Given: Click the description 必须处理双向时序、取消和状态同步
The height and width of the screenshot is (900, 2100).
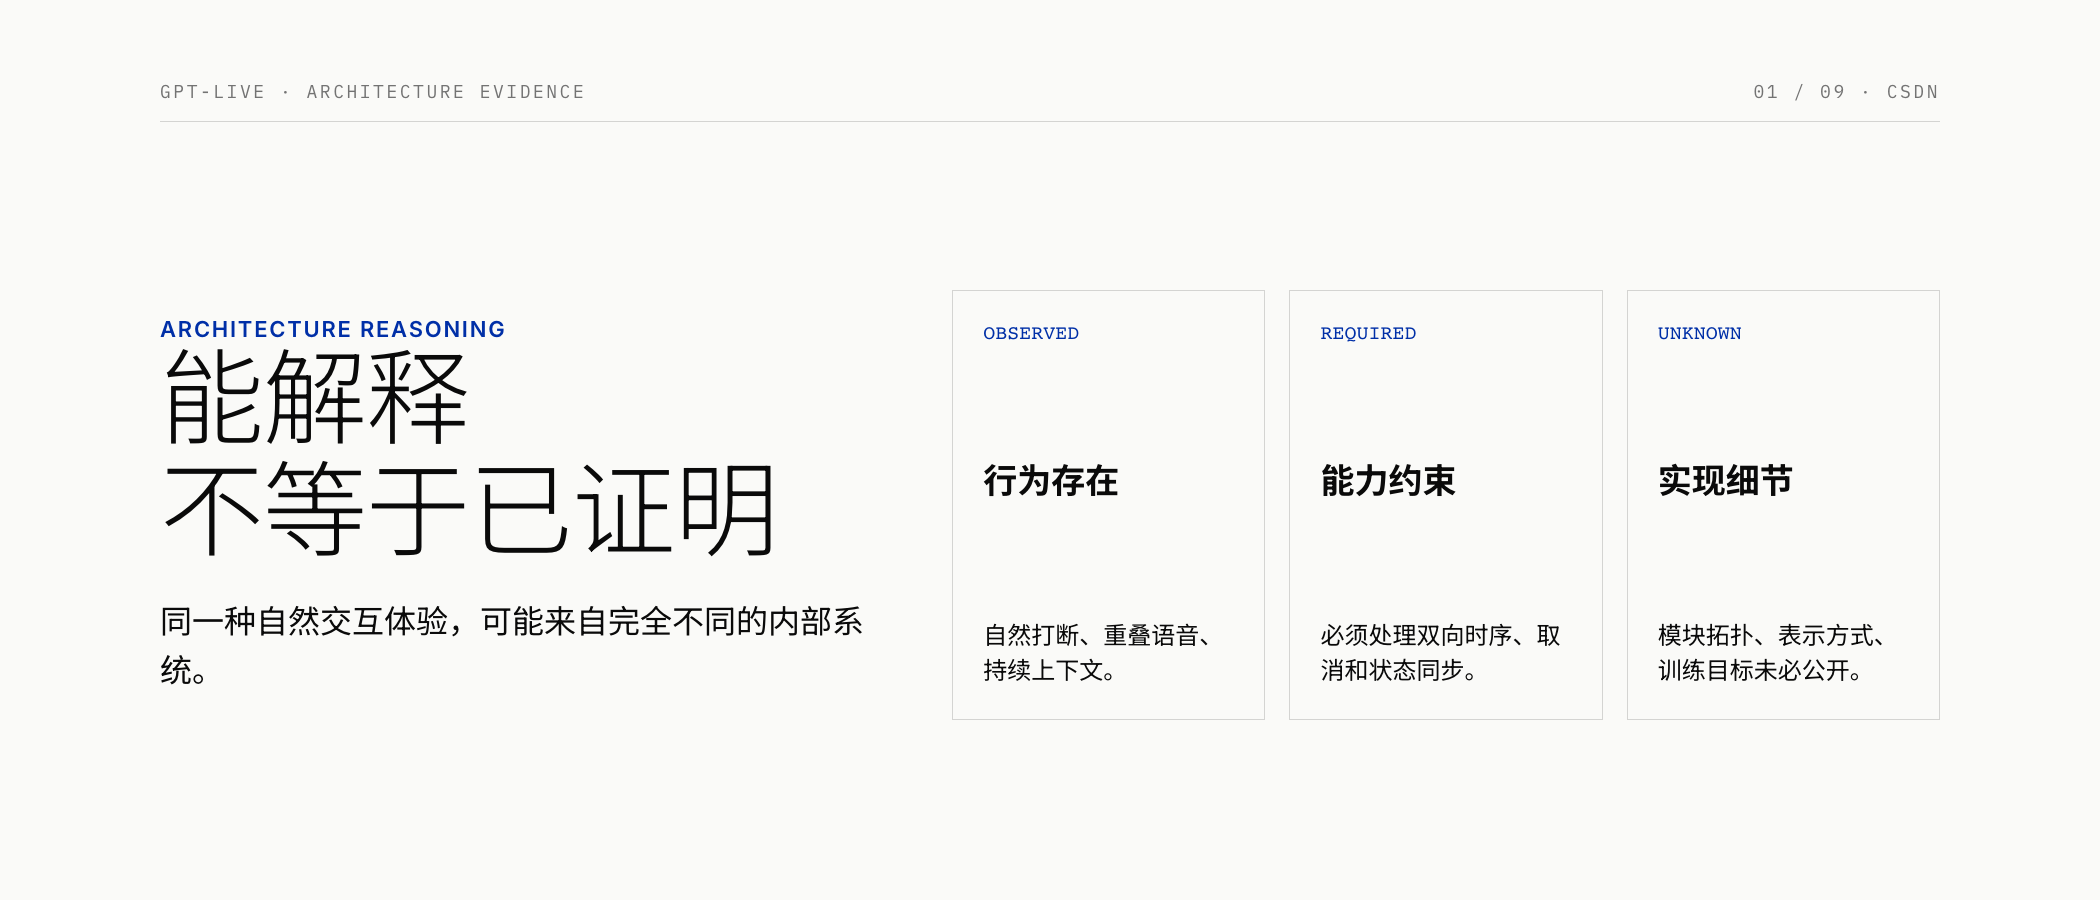Looking at the screenshot, I should point(1440,652).
